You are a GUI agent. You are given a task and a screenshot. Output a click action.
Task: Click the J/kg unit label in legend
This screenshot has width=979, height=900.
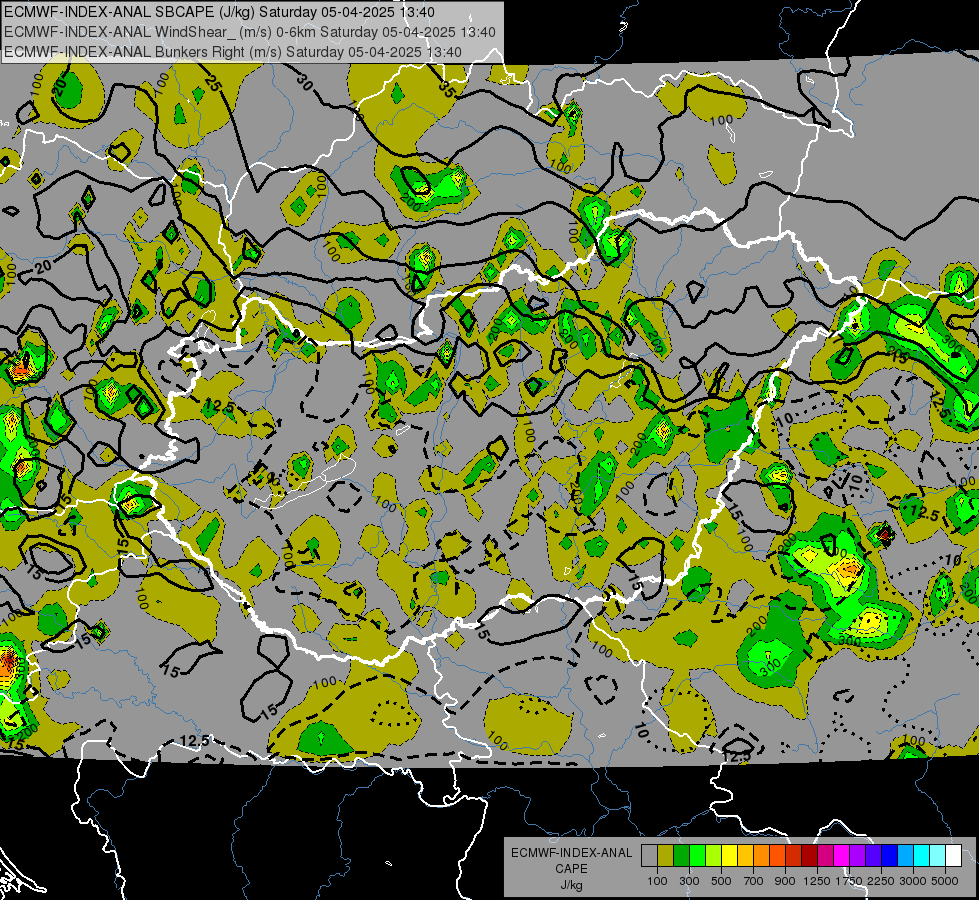point(571,885)
